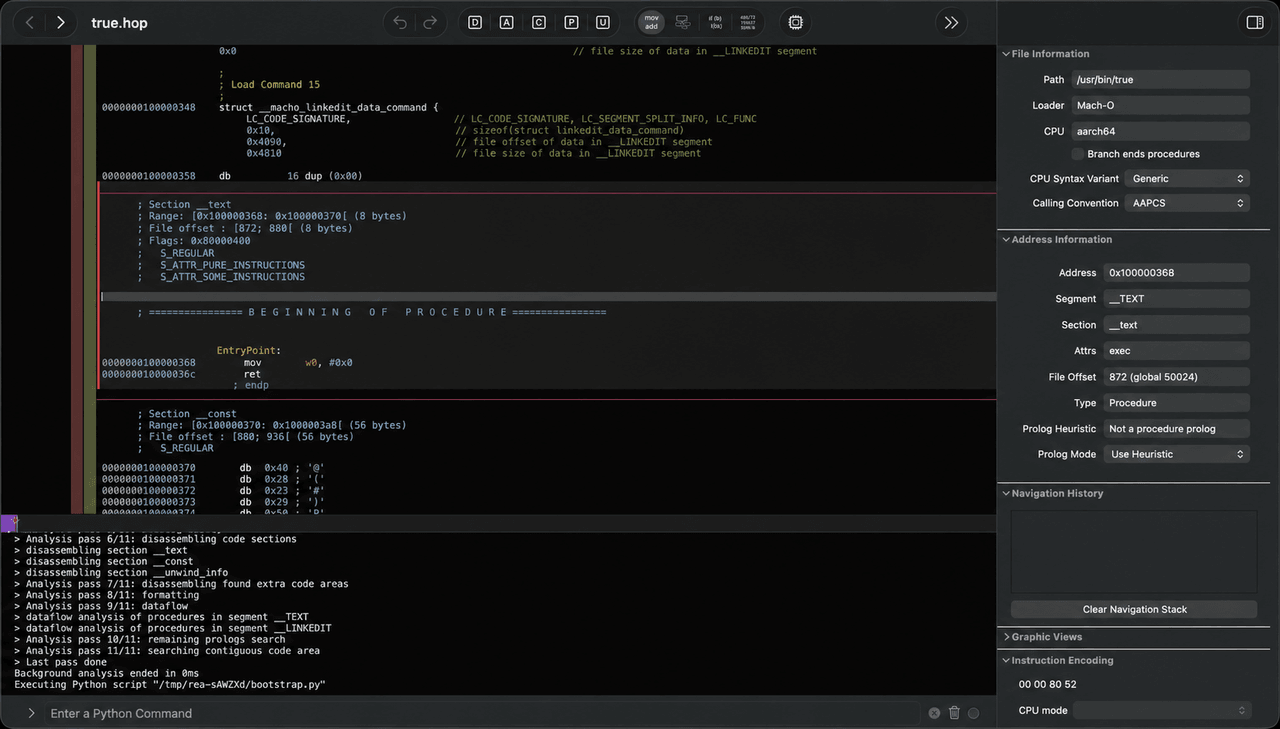Mark selection as Code with C button
This screenshot has width=1280, height=729.
(539, 22)
